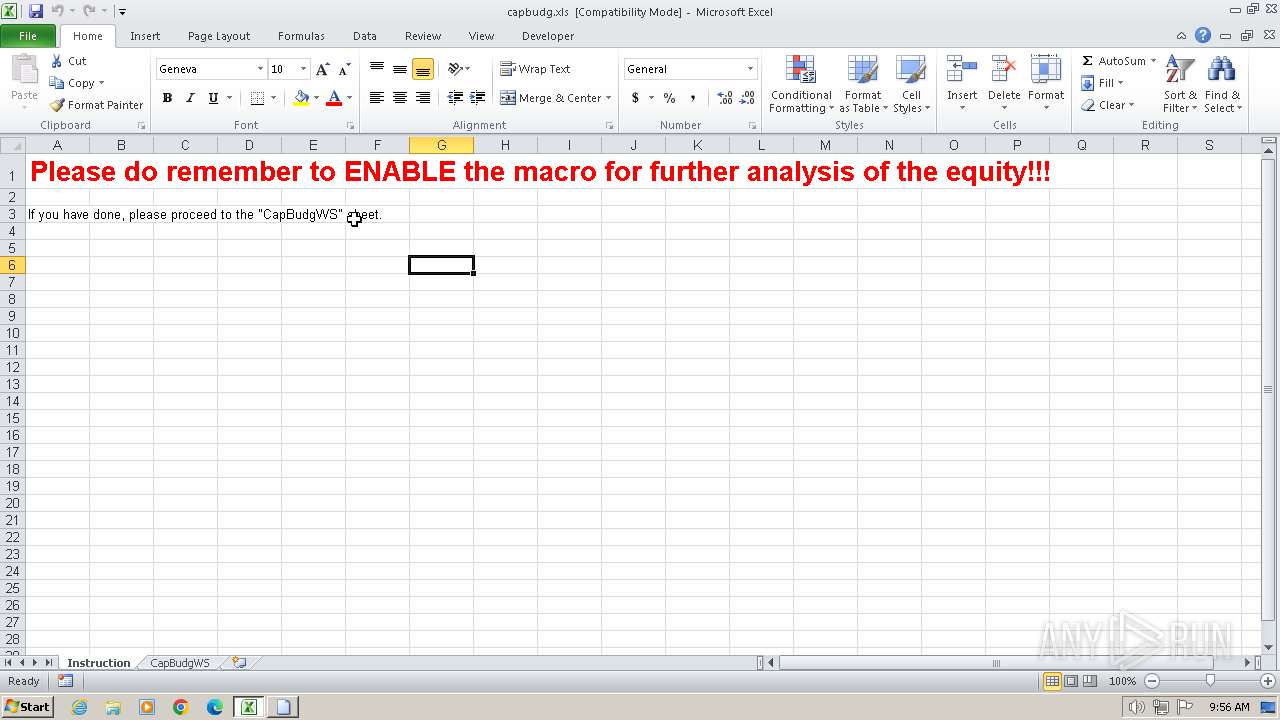Viewport: 1280px width, 720px height.
Task: Set bottom vertical alignment
Action: click(423, 69)
